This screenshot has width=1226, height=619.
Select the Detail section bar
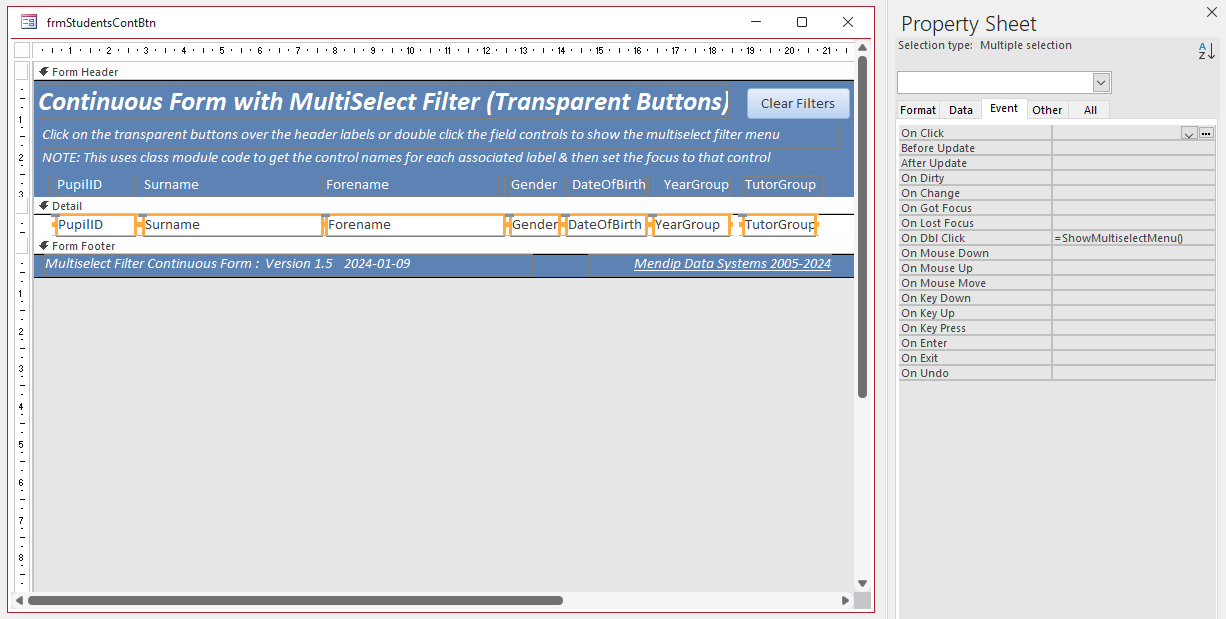tap(445, 206)
